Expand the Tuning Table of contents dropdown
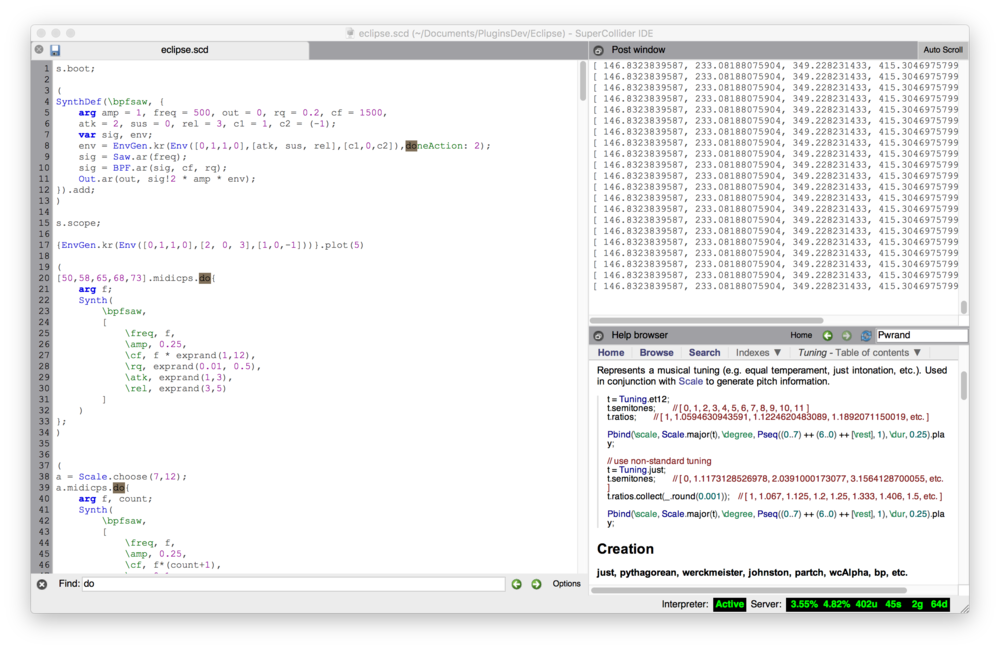This screenshot has width=1000, height=650. click(x=859, y=353)
